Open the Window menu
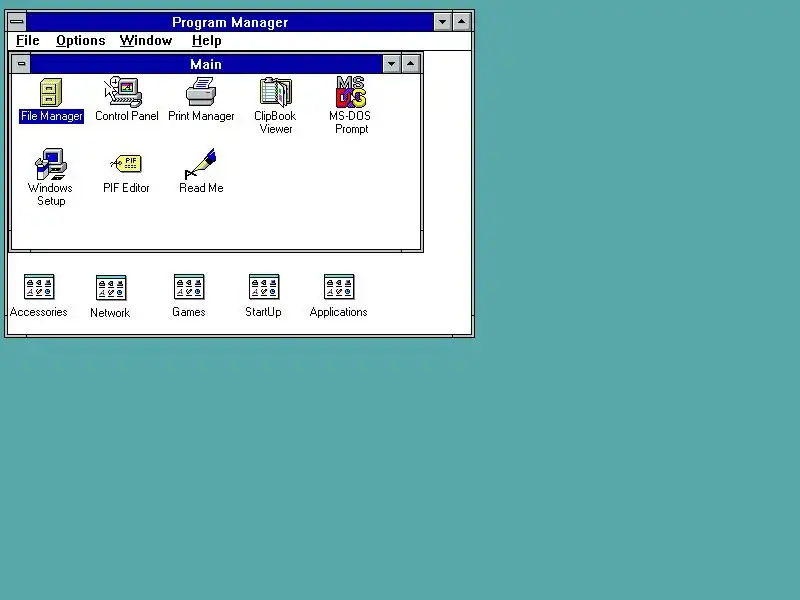Screen dimensions: 800x600 click(146, 41)
